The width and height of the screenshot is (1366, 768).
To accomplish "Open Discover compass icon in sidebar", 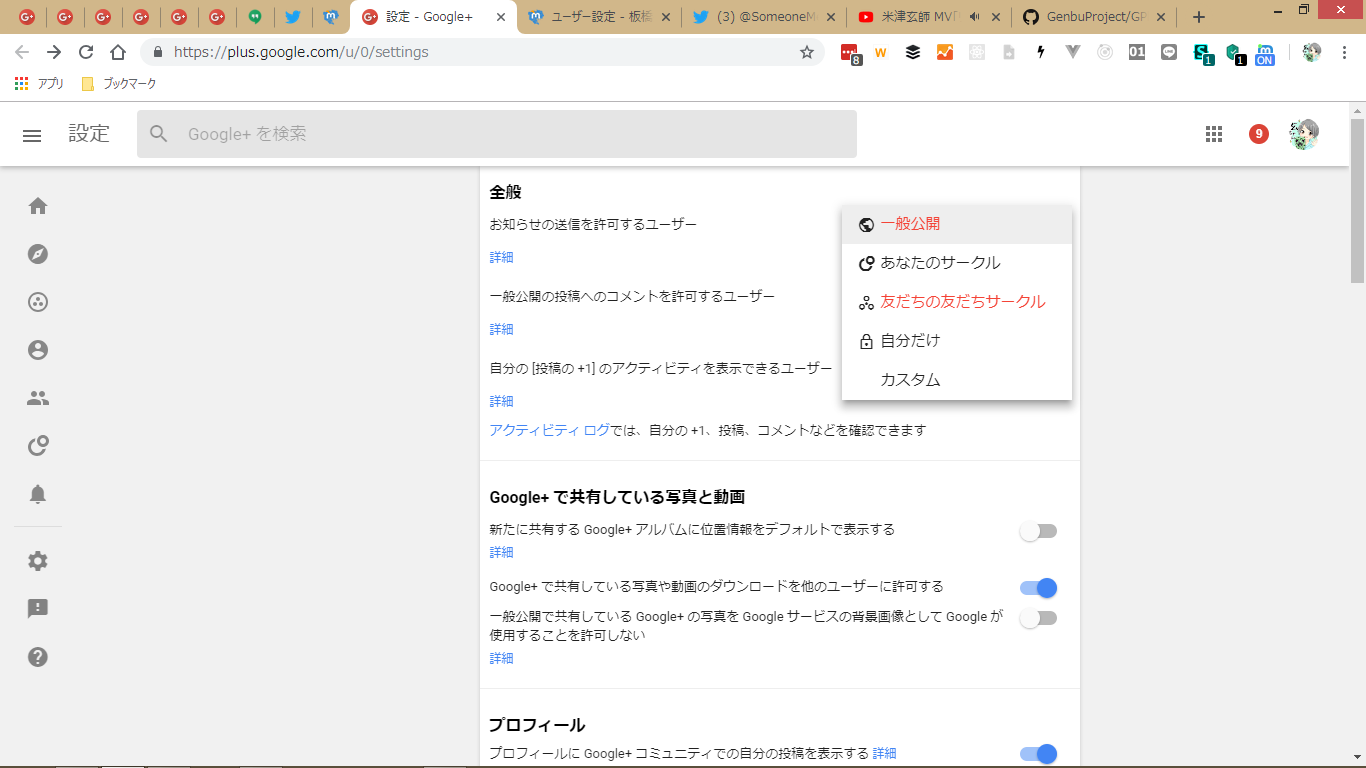I will point(38,254).
